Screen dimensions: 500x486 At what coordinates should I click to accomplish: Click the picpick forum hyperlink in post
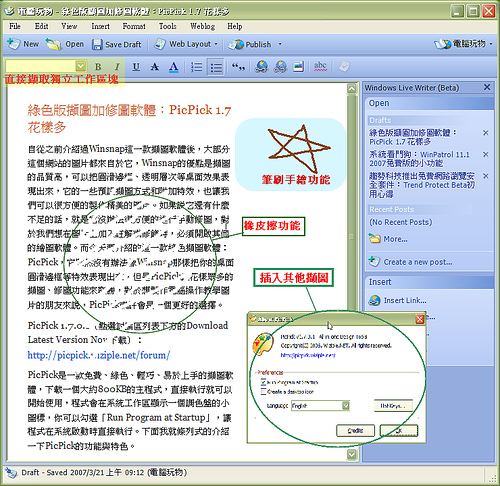click(x=99, y=355)
